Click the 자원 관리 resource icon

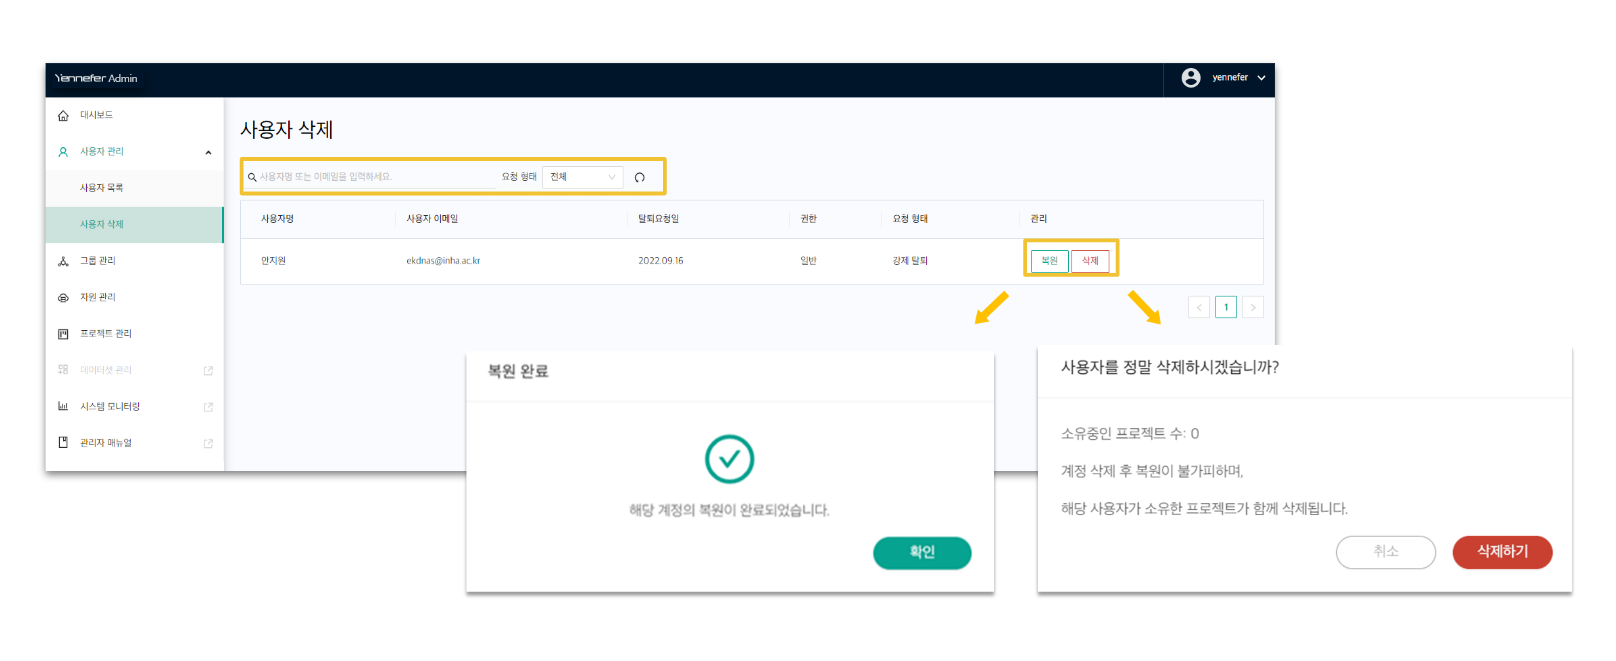click(63, 298)
